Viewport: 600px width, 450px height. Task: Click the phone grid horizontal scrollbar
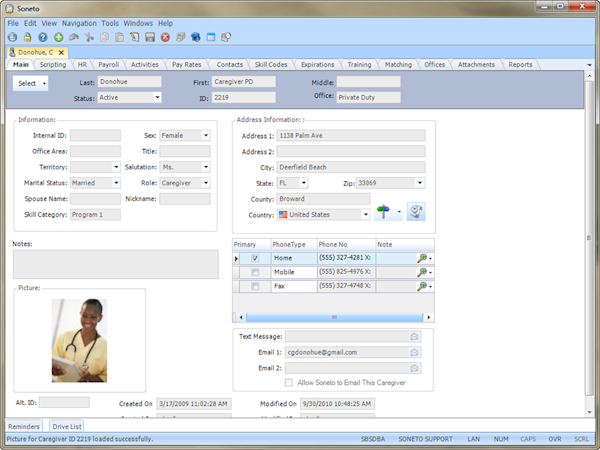(x=332, y=316)
